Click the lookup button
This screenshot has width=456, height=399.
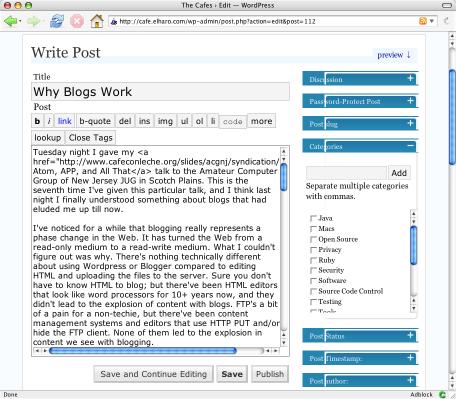click(48, 138)
